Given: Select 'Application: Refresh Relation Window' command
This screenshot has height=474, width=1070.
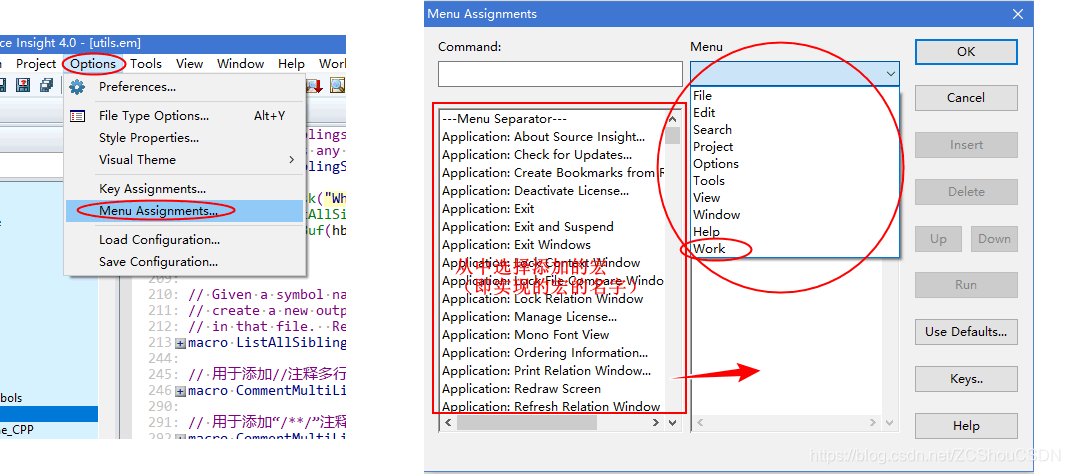Looking at the screenshot, I should (x=552, y=407).
